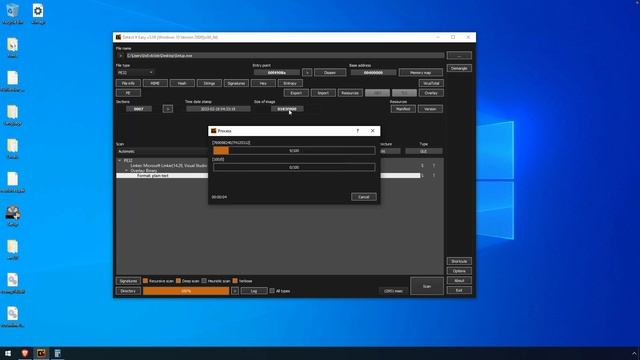Image resolution: width=640 pixels, height=360 pixels.
Task: Open the Options dialog
Action: point(459,271)
